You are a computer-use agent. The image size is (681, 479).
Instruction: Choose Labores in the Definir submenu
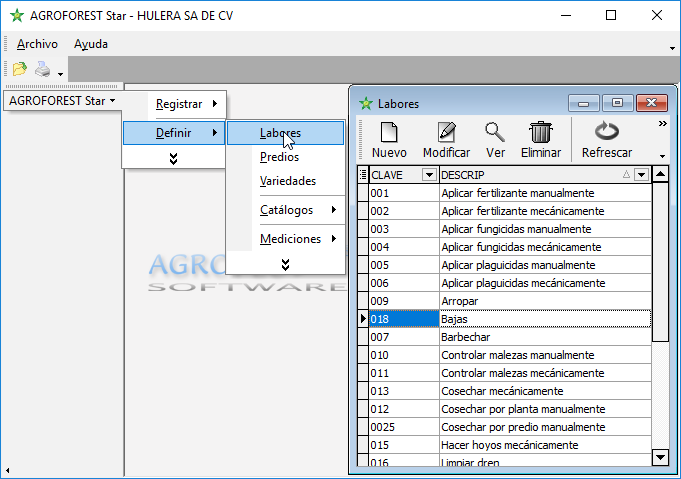[x=285, y=133]
